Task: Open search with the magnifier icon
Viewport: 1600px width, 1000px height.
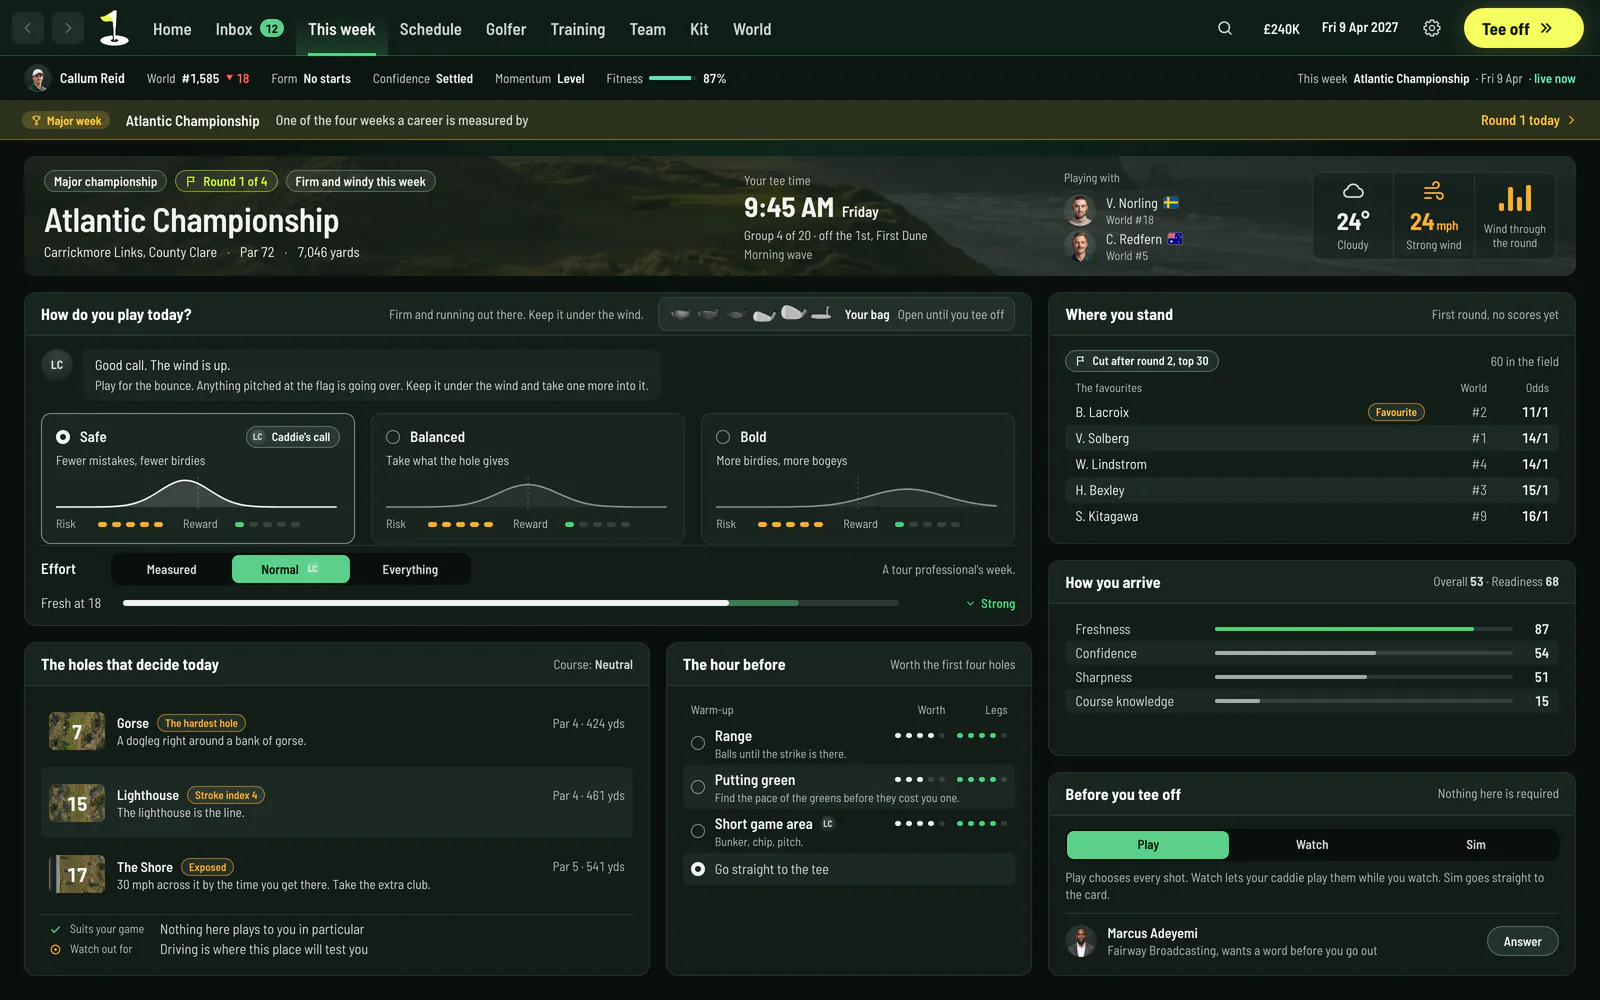Action: click(1225, 28)
